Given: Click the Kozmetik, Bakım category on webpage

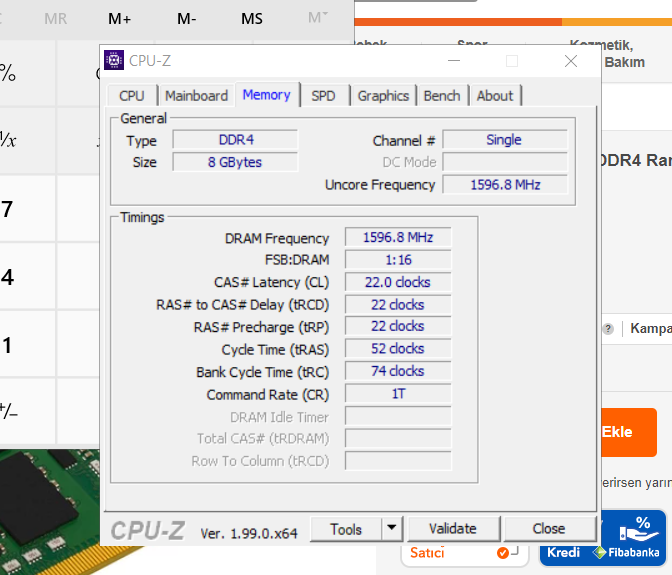Looking at the screenshot, I should point(608,54).
